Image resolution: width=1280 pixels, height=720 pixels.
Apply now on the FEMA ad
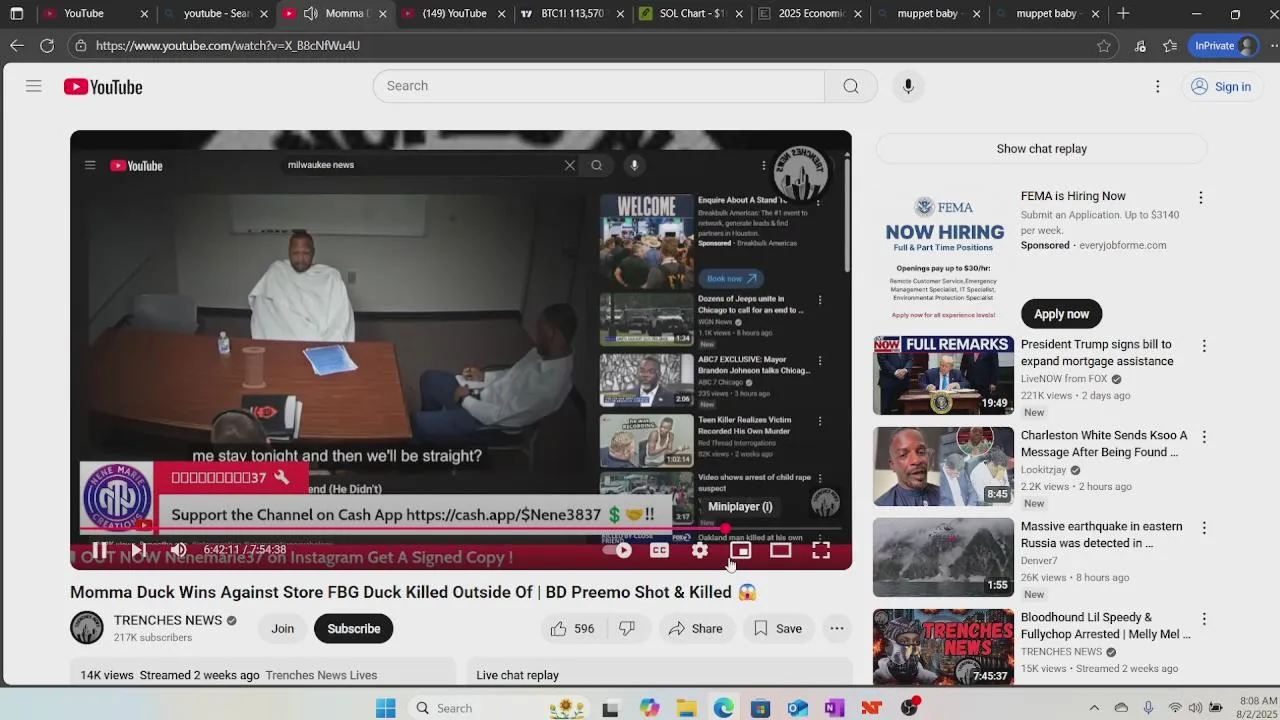coord(1061,314)
